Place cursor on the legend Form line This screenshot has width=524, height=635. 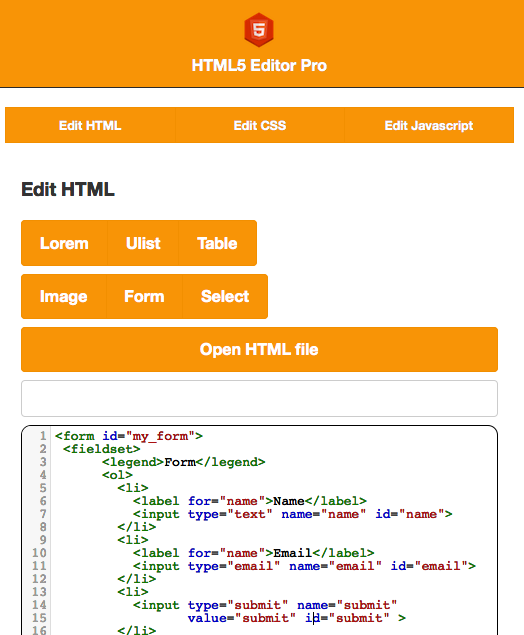point(183,462)
